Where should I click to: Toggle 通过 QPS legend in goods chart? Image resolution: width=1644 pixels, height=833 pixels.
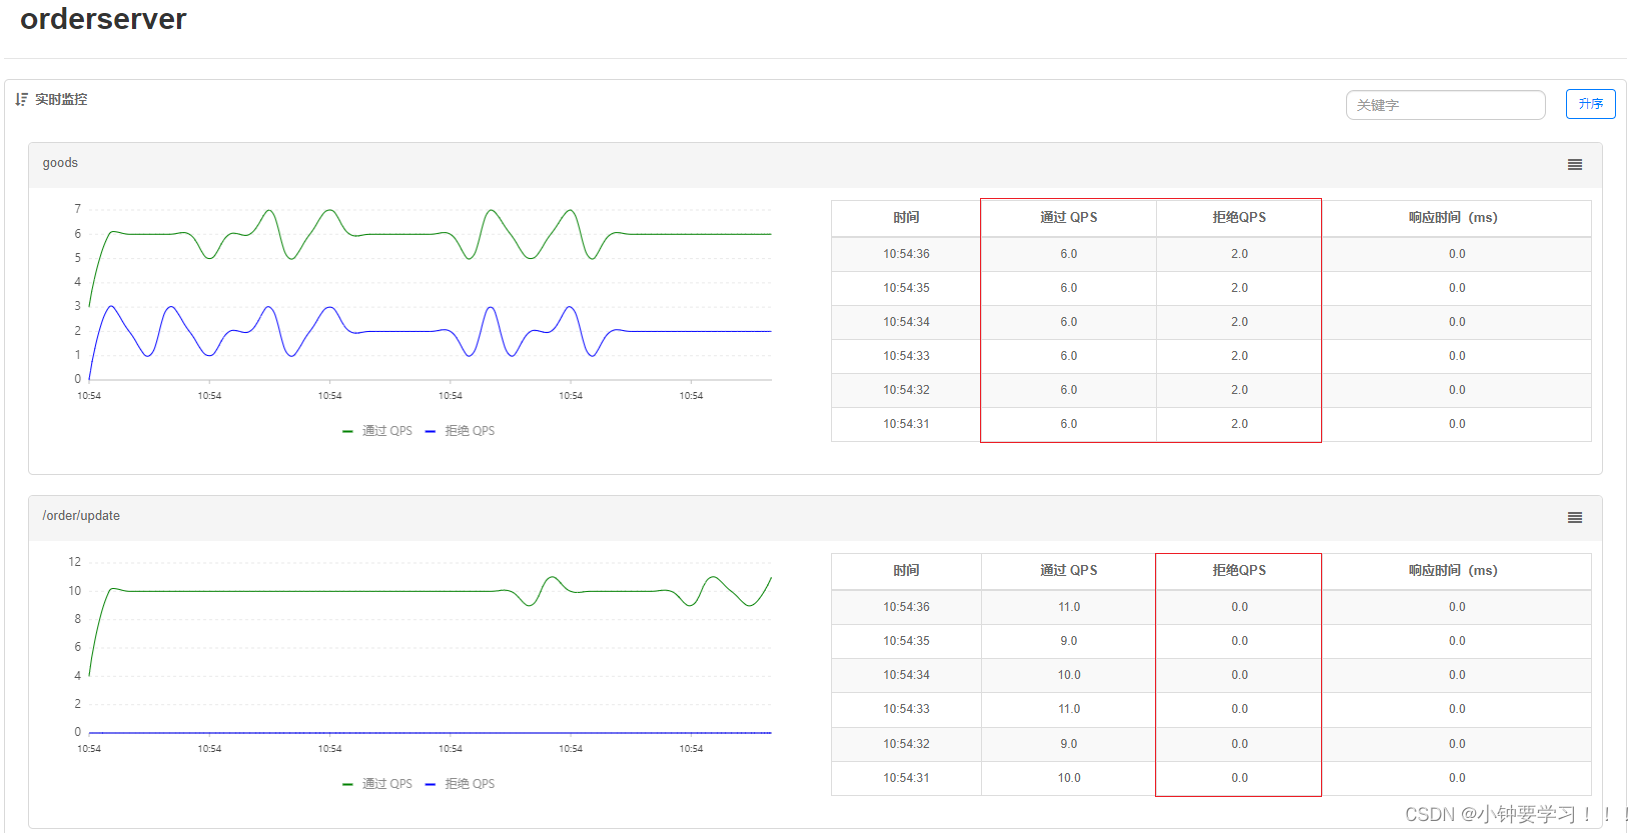377,431
